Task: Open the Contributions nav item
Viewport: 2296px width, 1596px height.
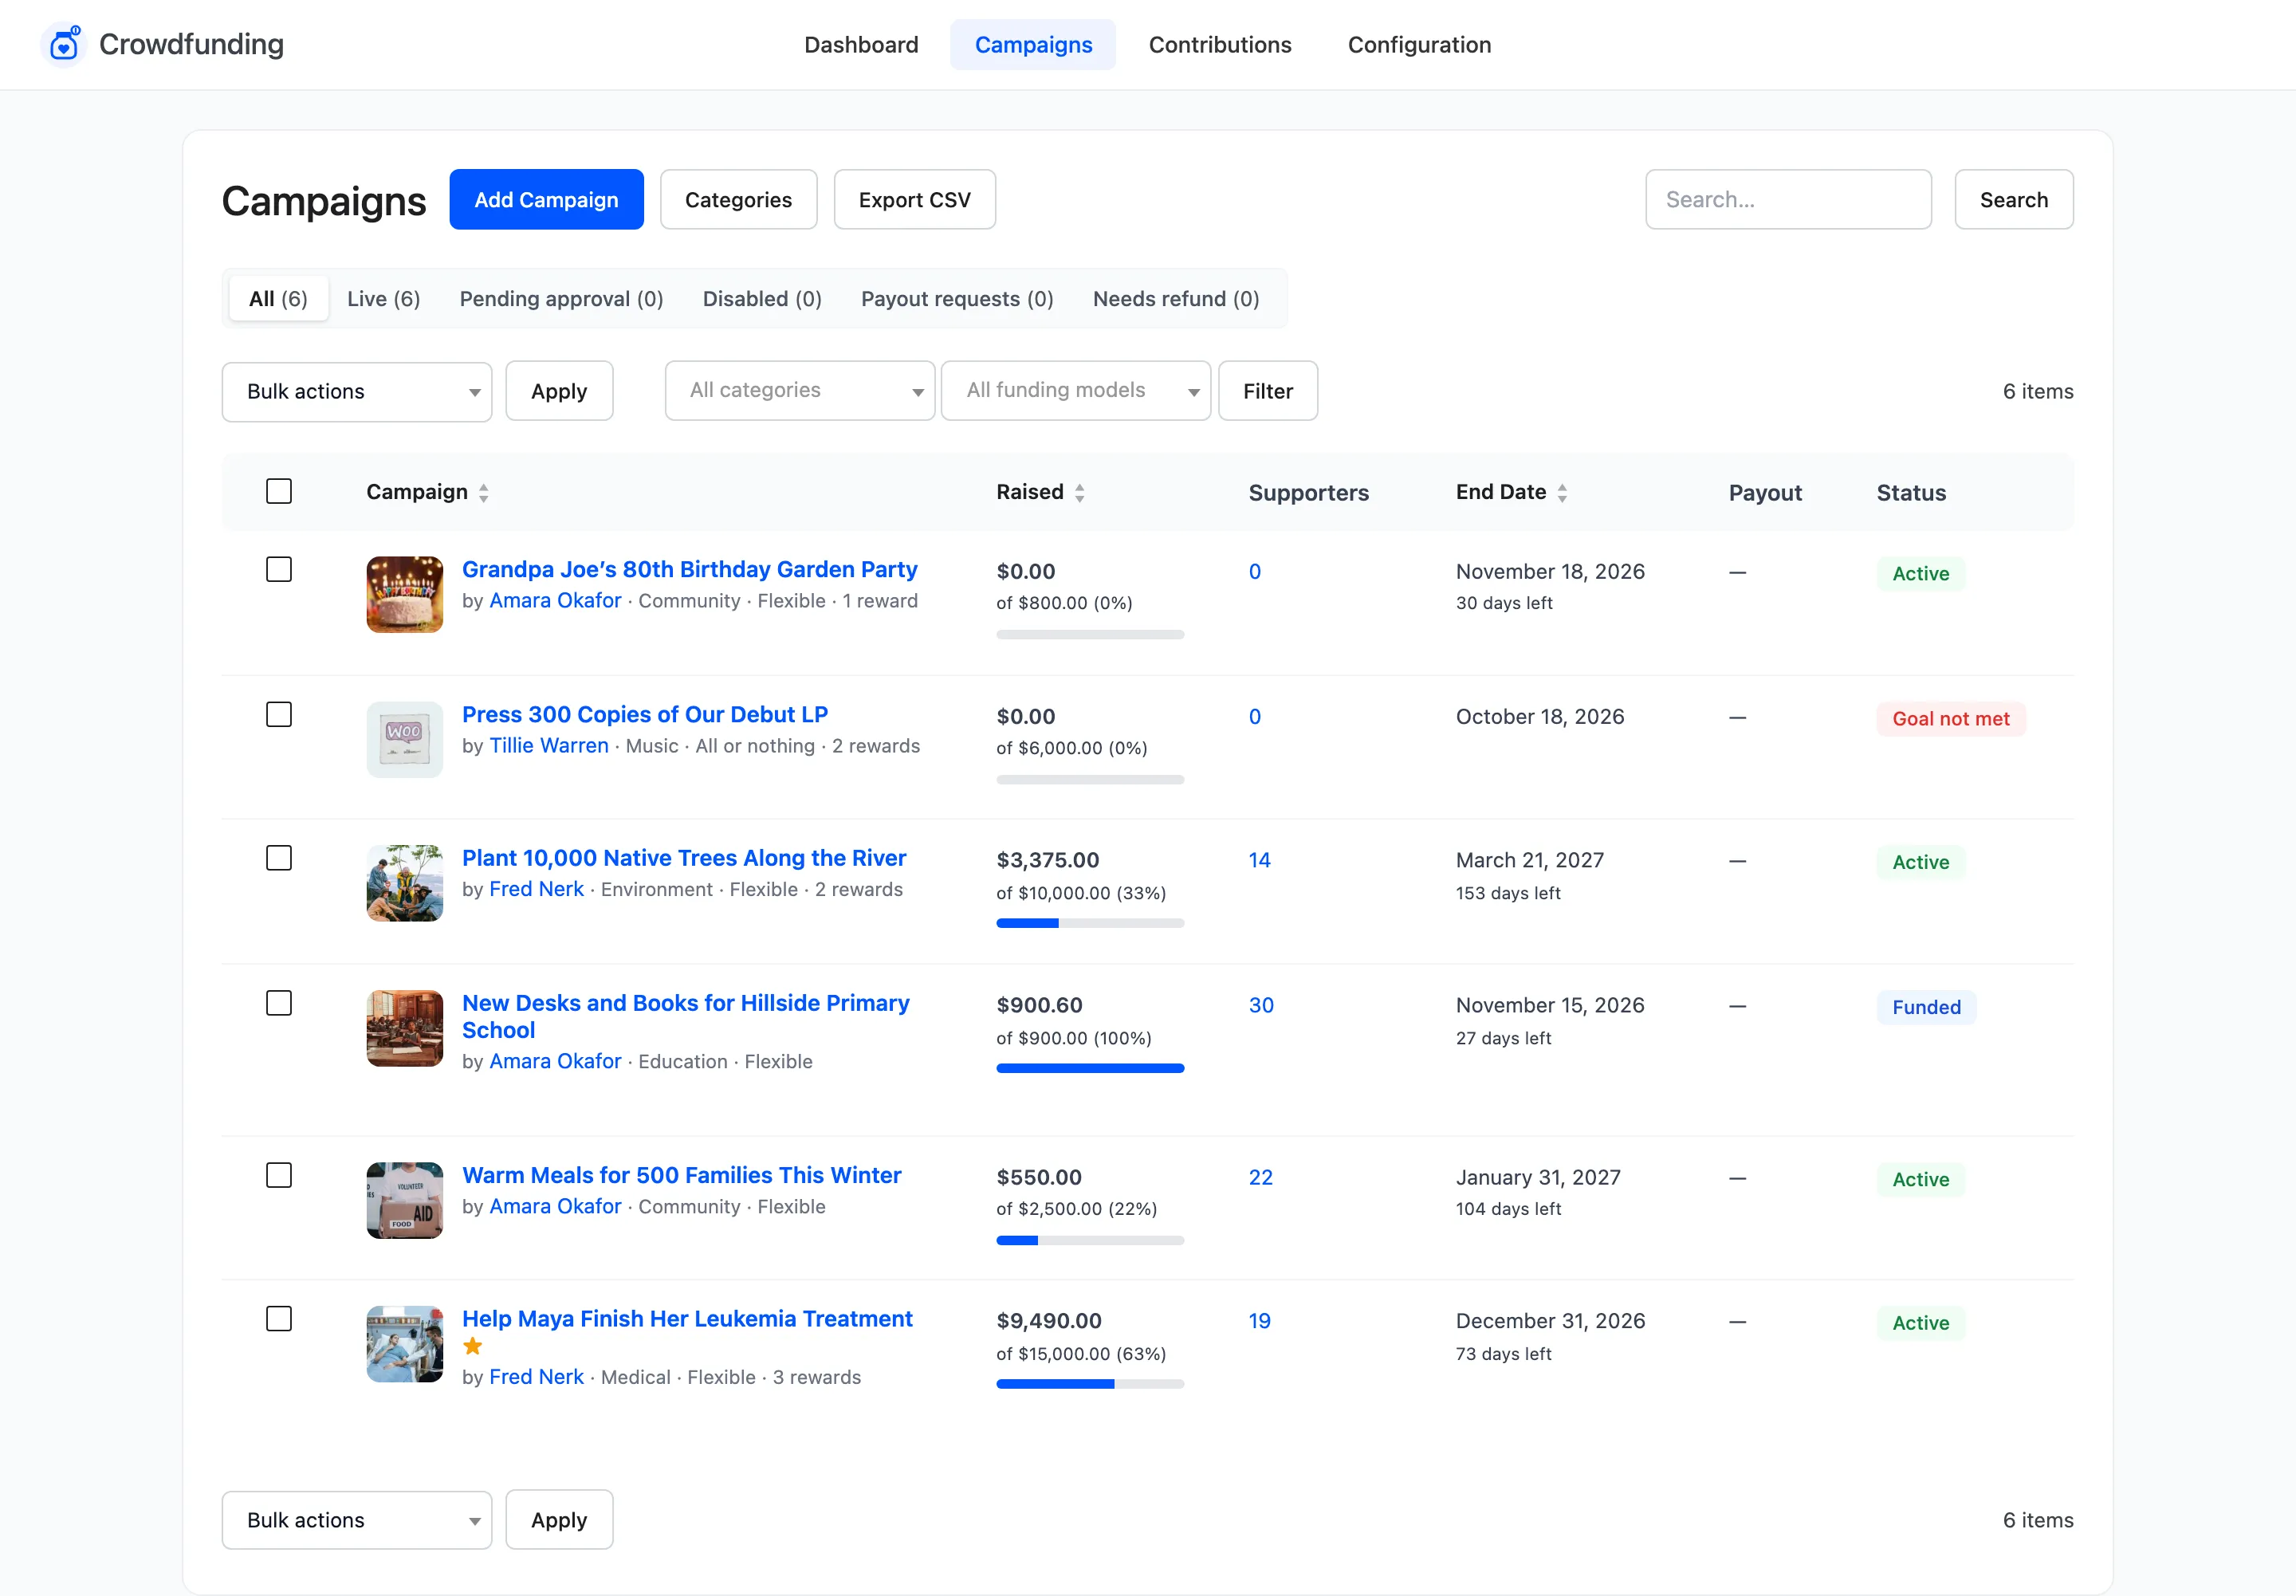Action: tap(1220, 45)
